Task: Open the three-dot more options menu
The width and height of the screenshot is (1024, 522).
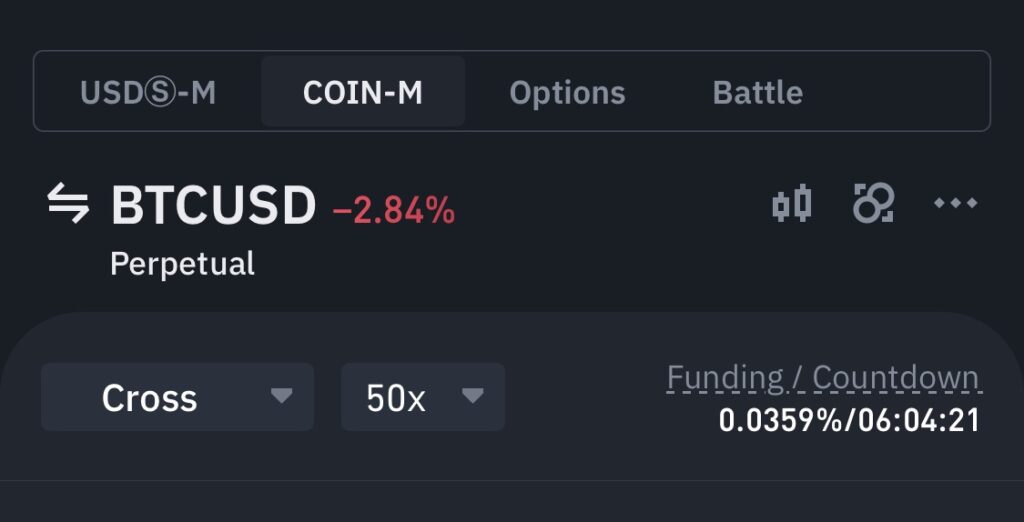Action: tap(955, 203)
